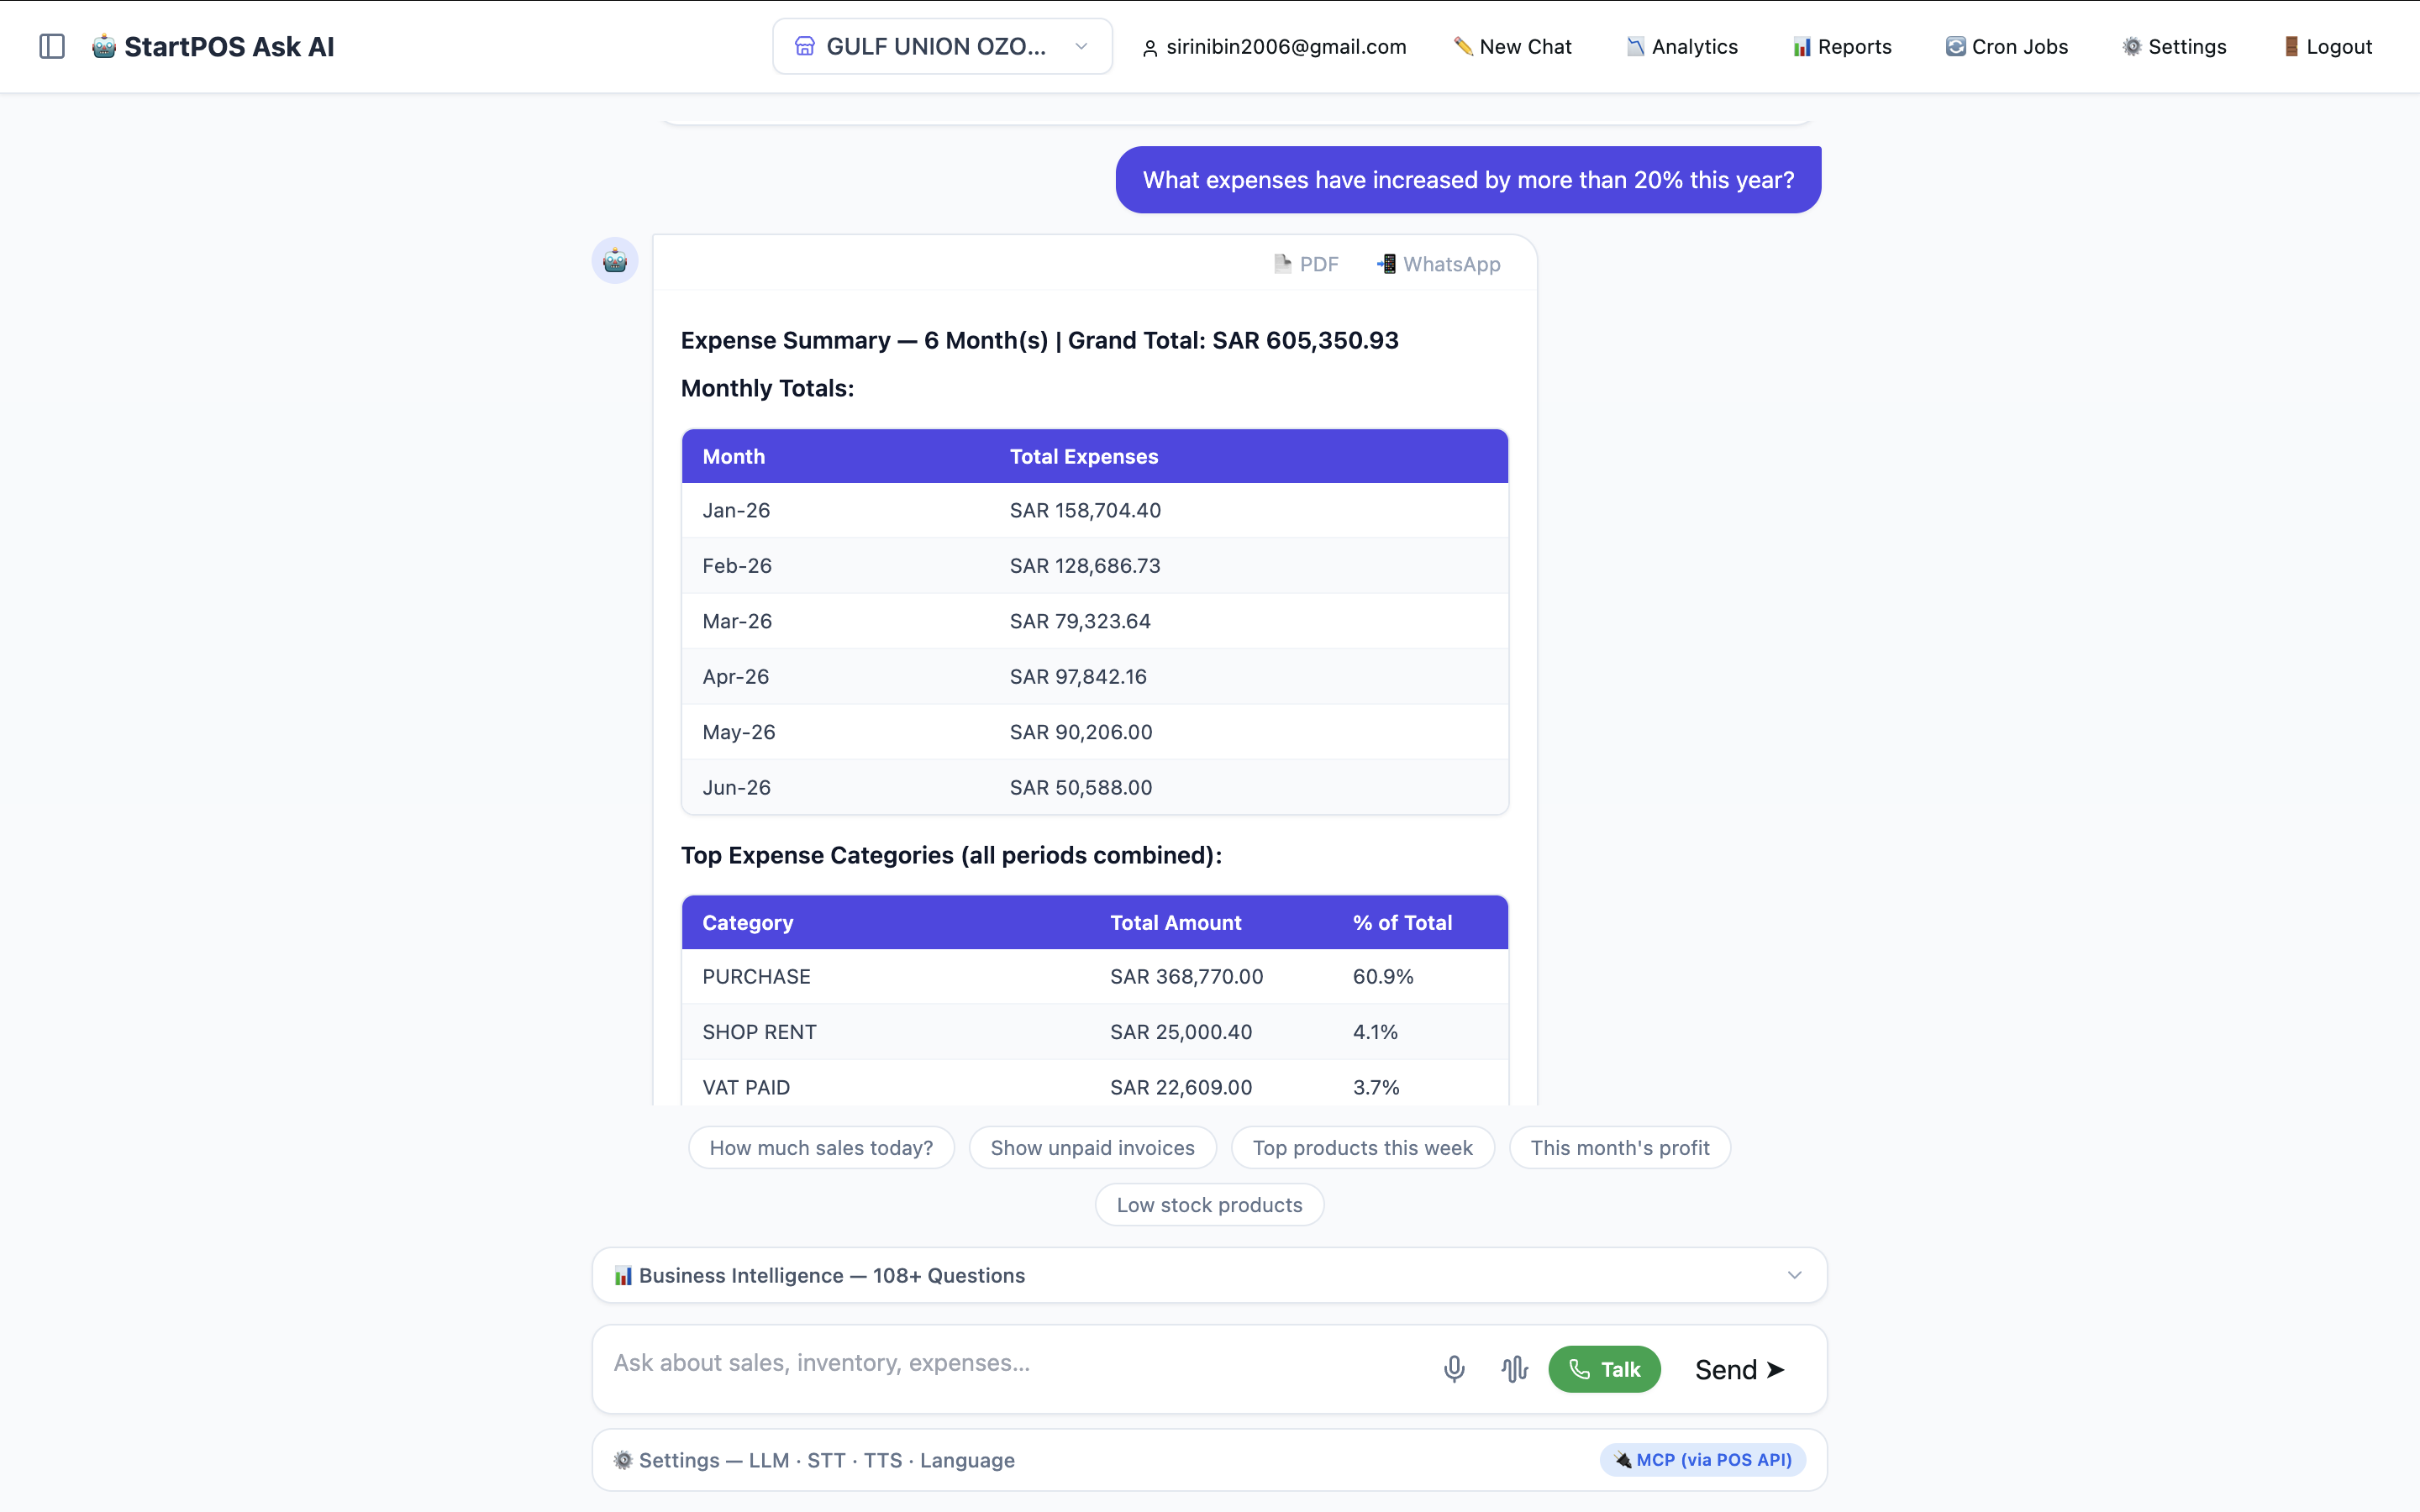Select the PURCHASE category cell
2420x1512 pixels.
(x=756, y=977)
